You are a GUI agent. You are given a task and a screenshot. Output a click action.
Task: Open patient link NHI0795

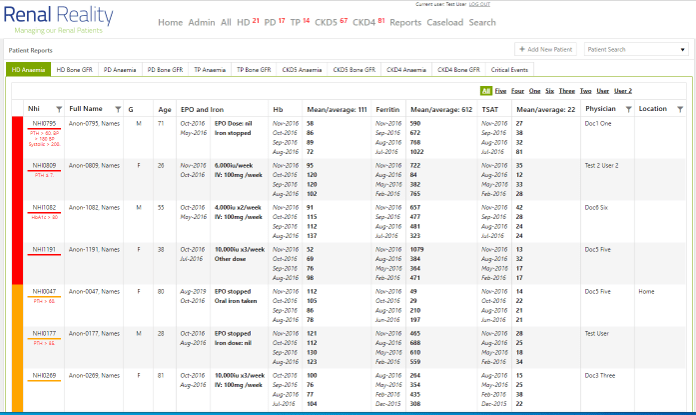(44, 123)
